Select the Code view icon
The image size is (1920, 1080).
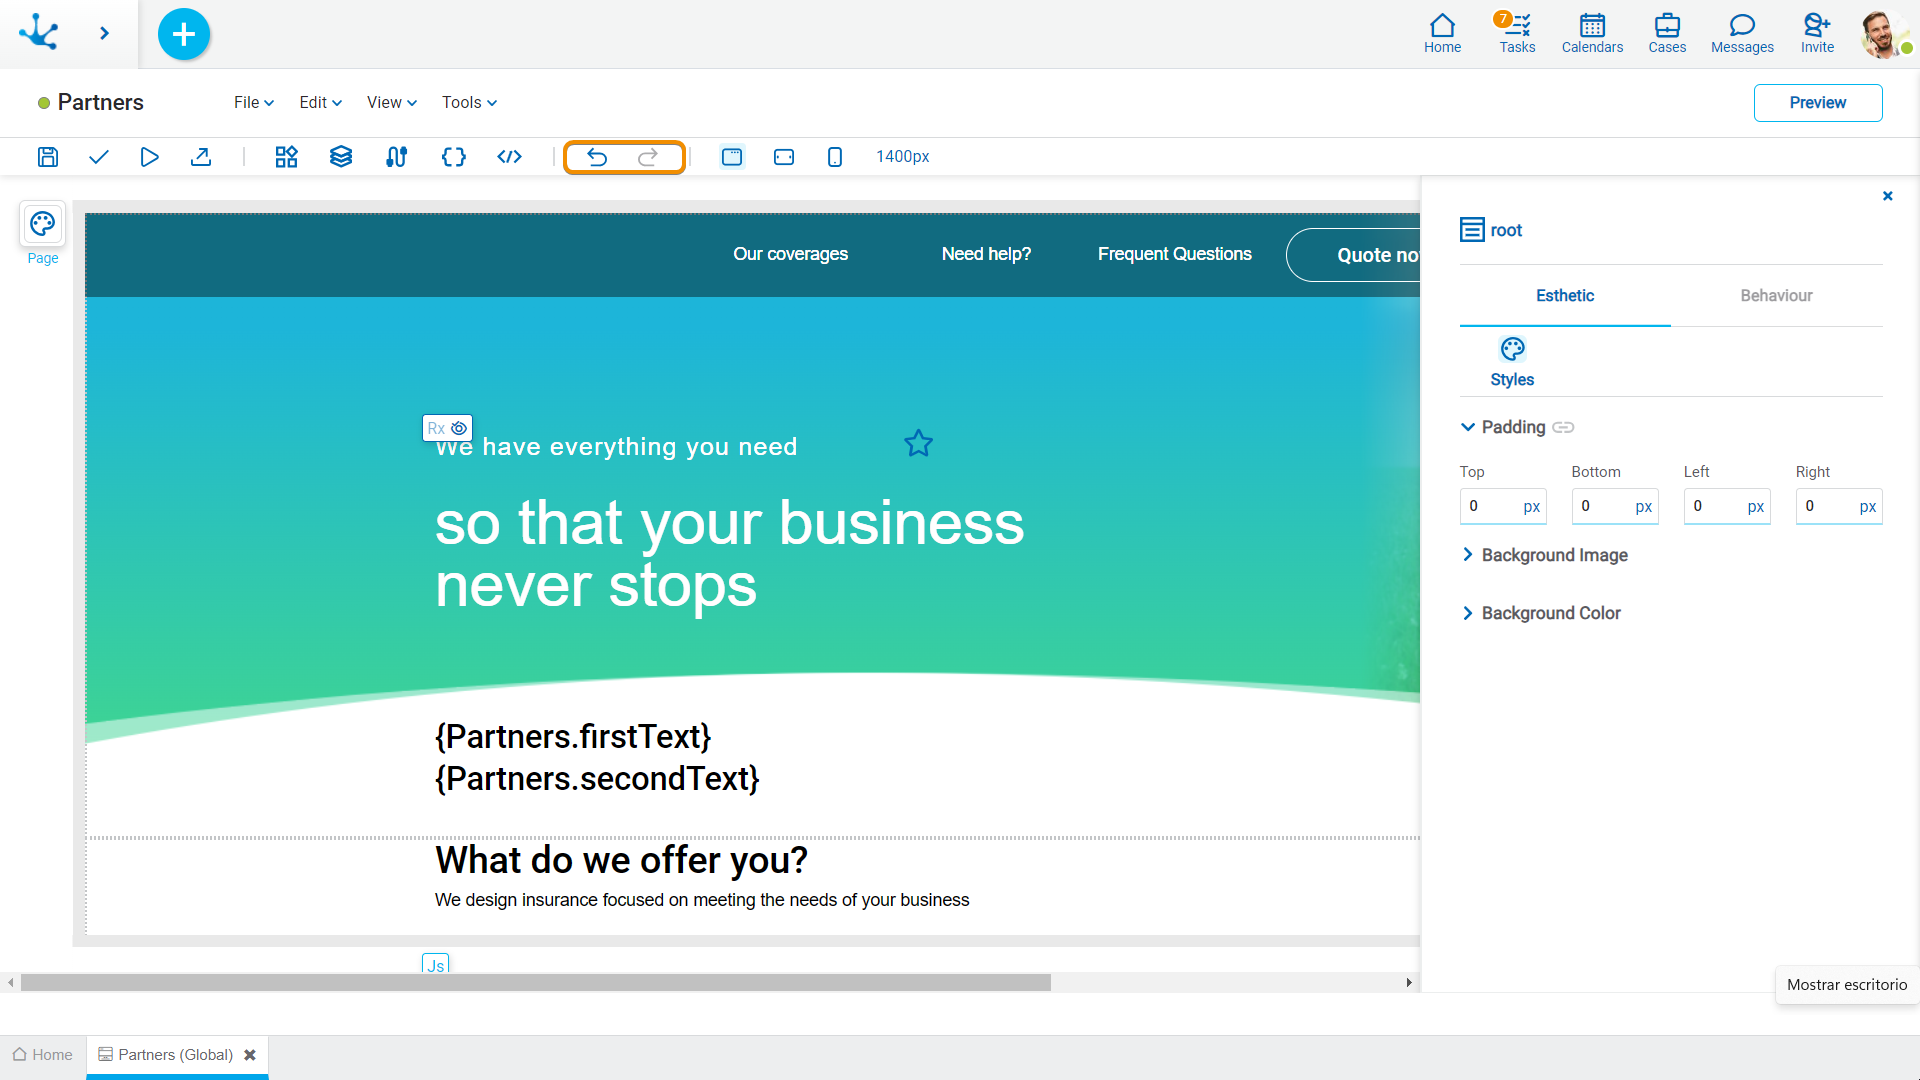coord(509,157)
